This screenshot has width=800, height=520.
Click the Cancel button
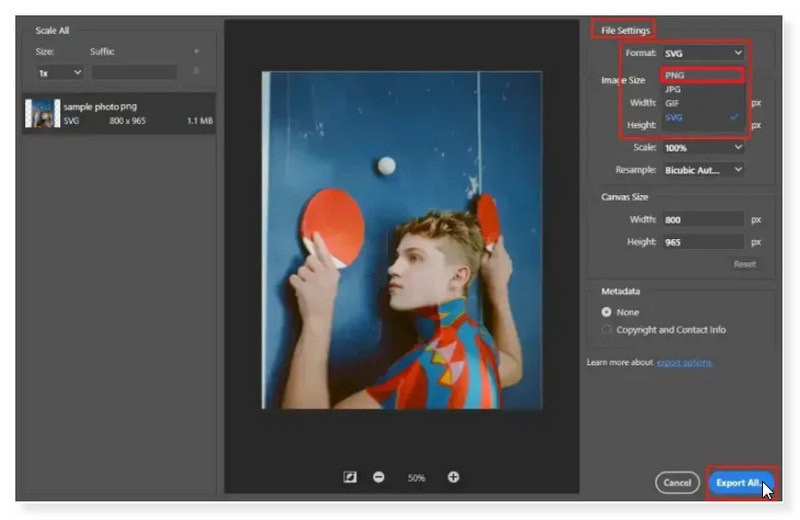tap(677, 483)
